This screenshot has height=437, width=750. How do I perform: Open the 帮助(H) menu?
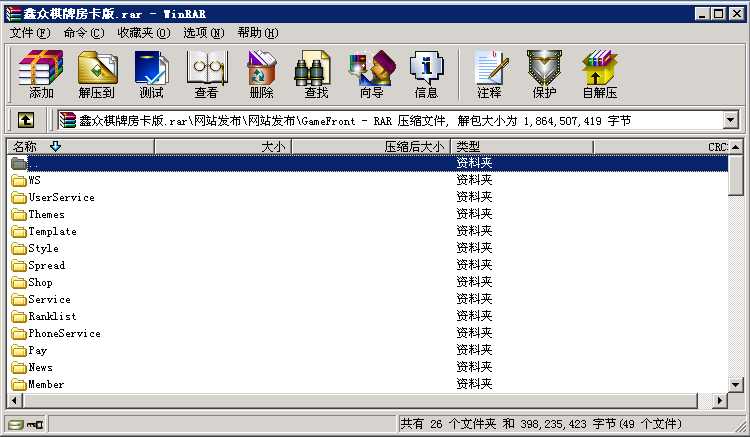tap(258, 33)
